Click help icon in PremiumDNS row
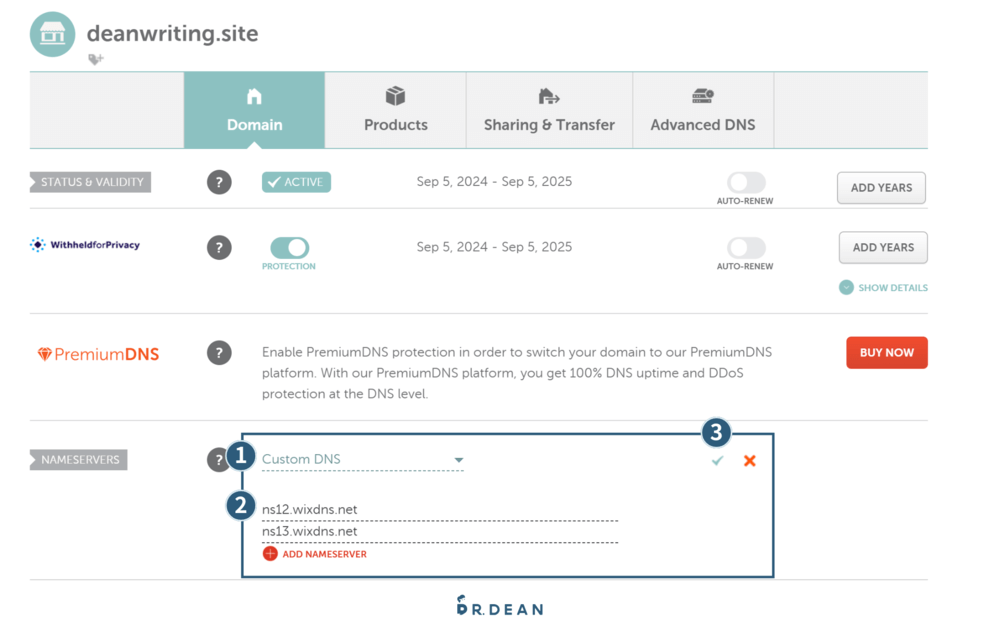The width and height of the screenshot is (1000, 625). 219,353
